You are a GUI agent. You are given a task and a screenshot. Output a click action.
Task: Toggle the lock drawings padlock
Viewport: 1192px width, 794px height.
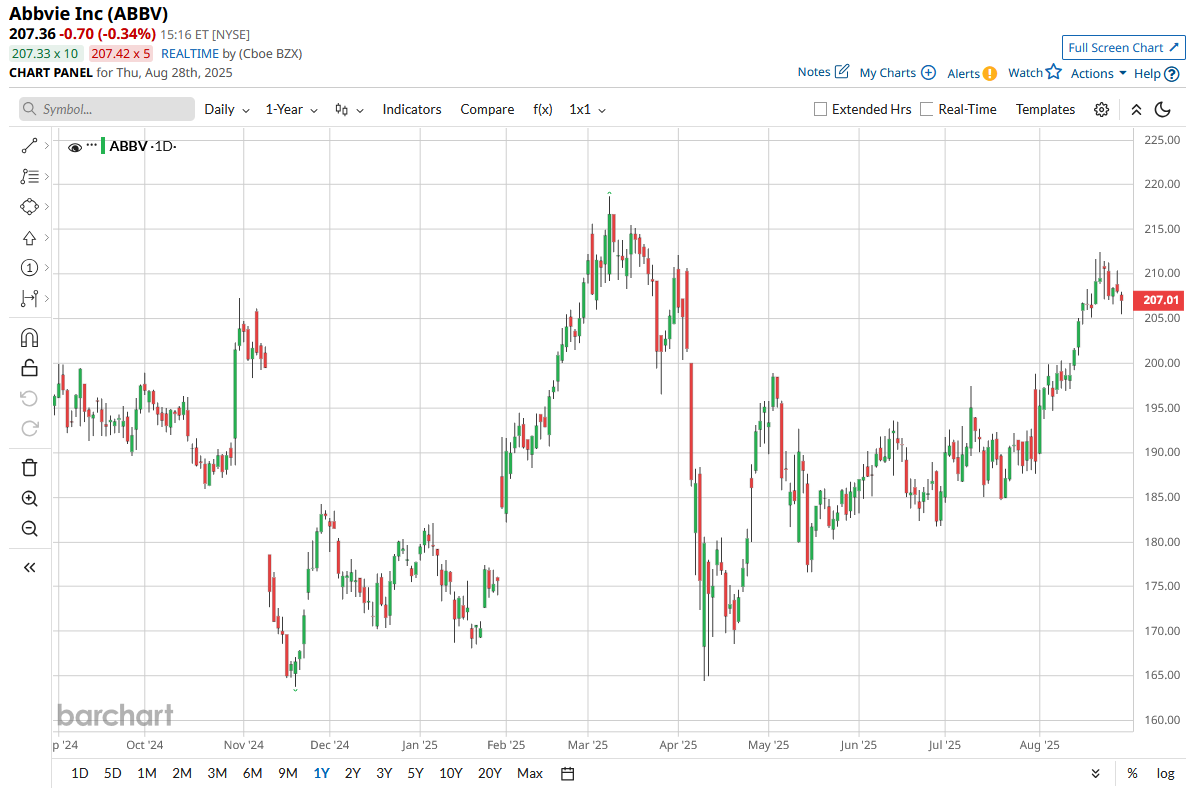29,368
